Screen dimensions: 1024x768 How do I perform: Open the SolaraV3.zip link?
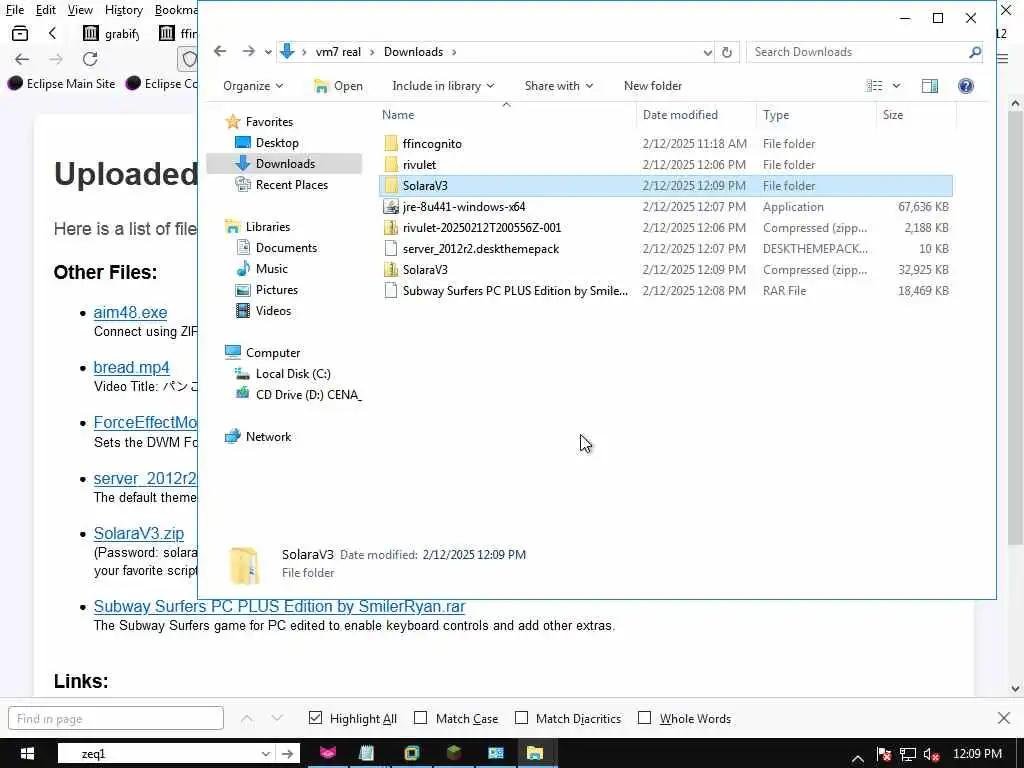coord(138,533)
